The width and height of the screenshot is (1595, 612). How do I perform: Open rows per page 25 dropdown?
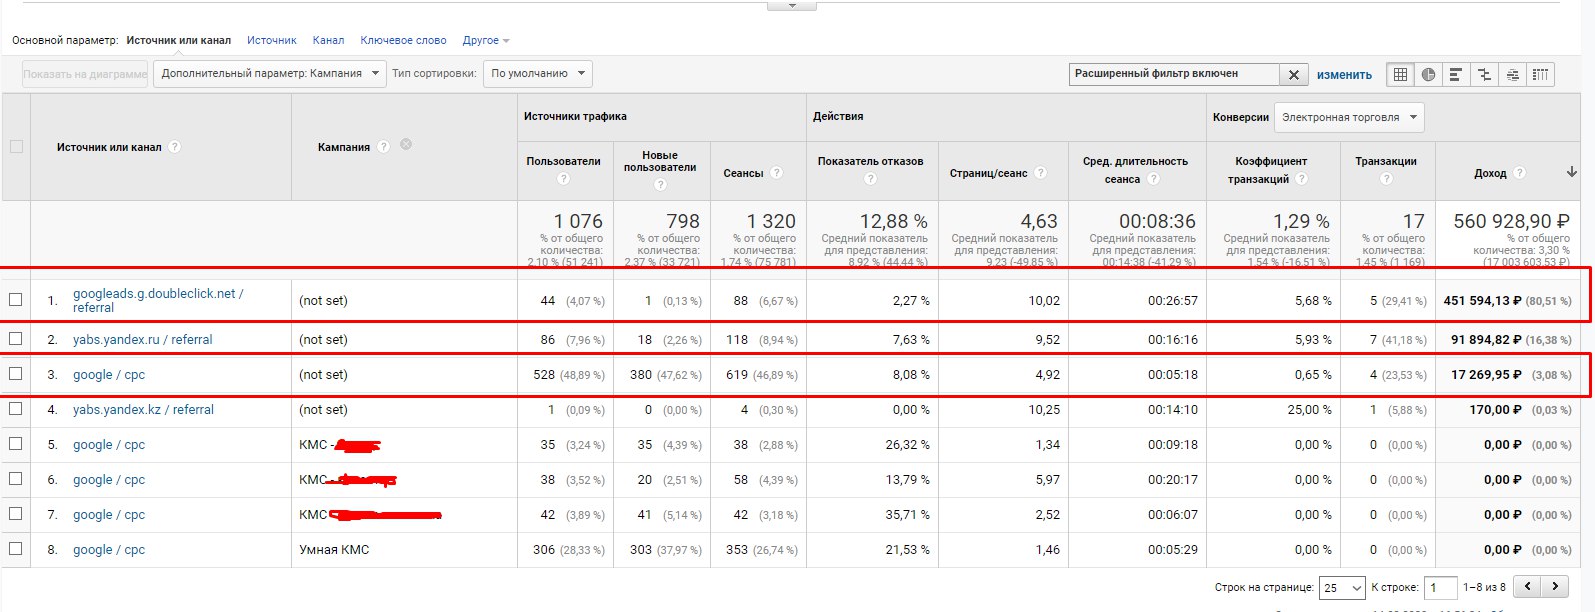point(1343,588)
